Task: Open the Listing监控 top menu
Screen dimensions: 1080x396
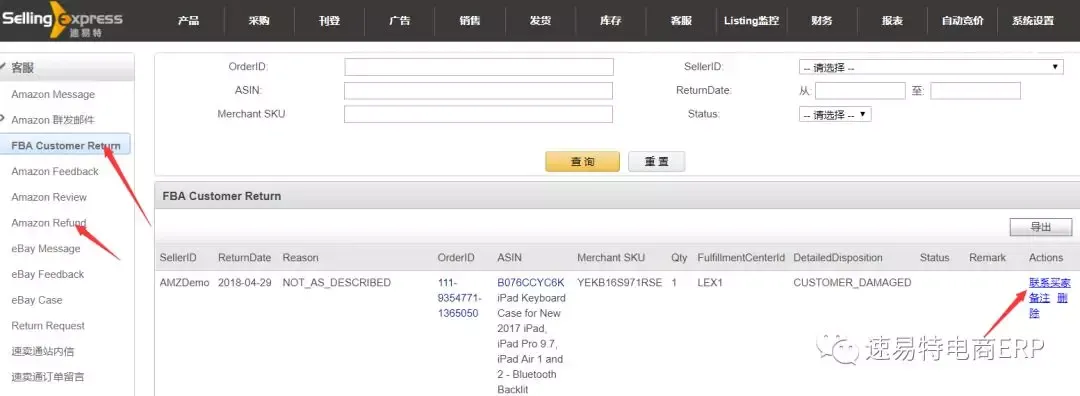Action: point(751,21)
